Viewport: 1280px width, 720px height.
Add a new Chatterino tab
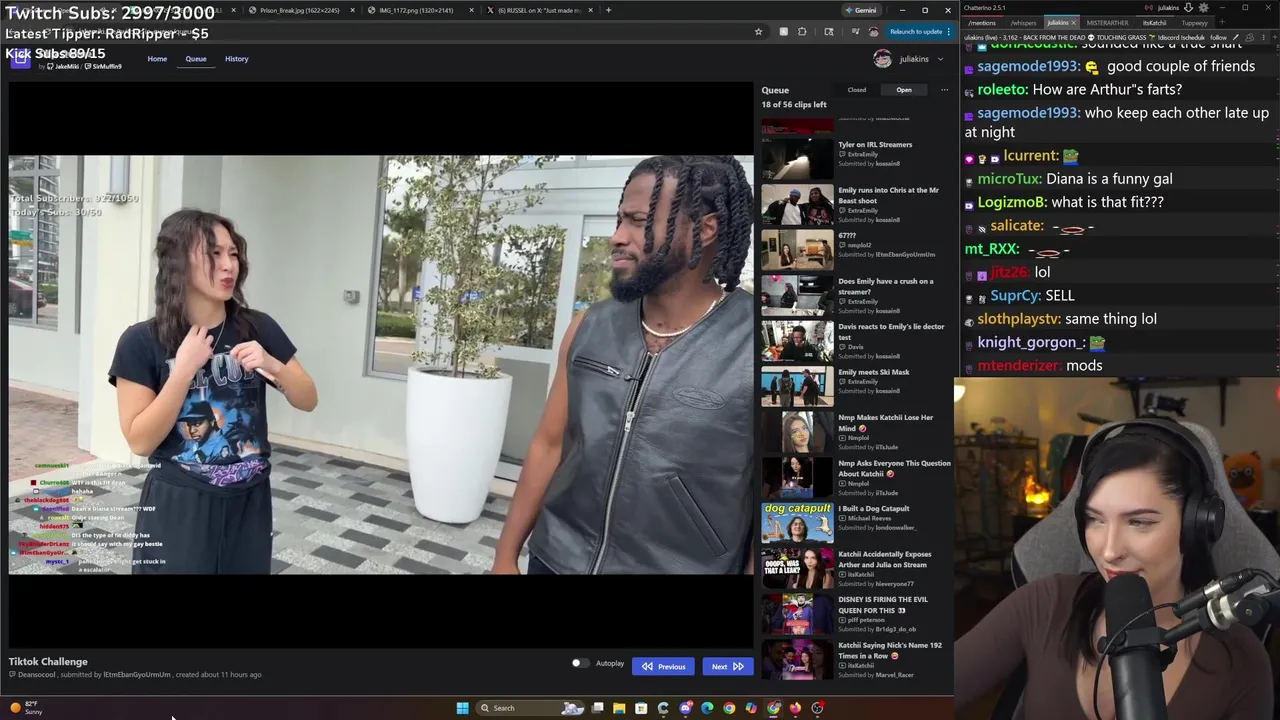click(x=1222, y=22)
